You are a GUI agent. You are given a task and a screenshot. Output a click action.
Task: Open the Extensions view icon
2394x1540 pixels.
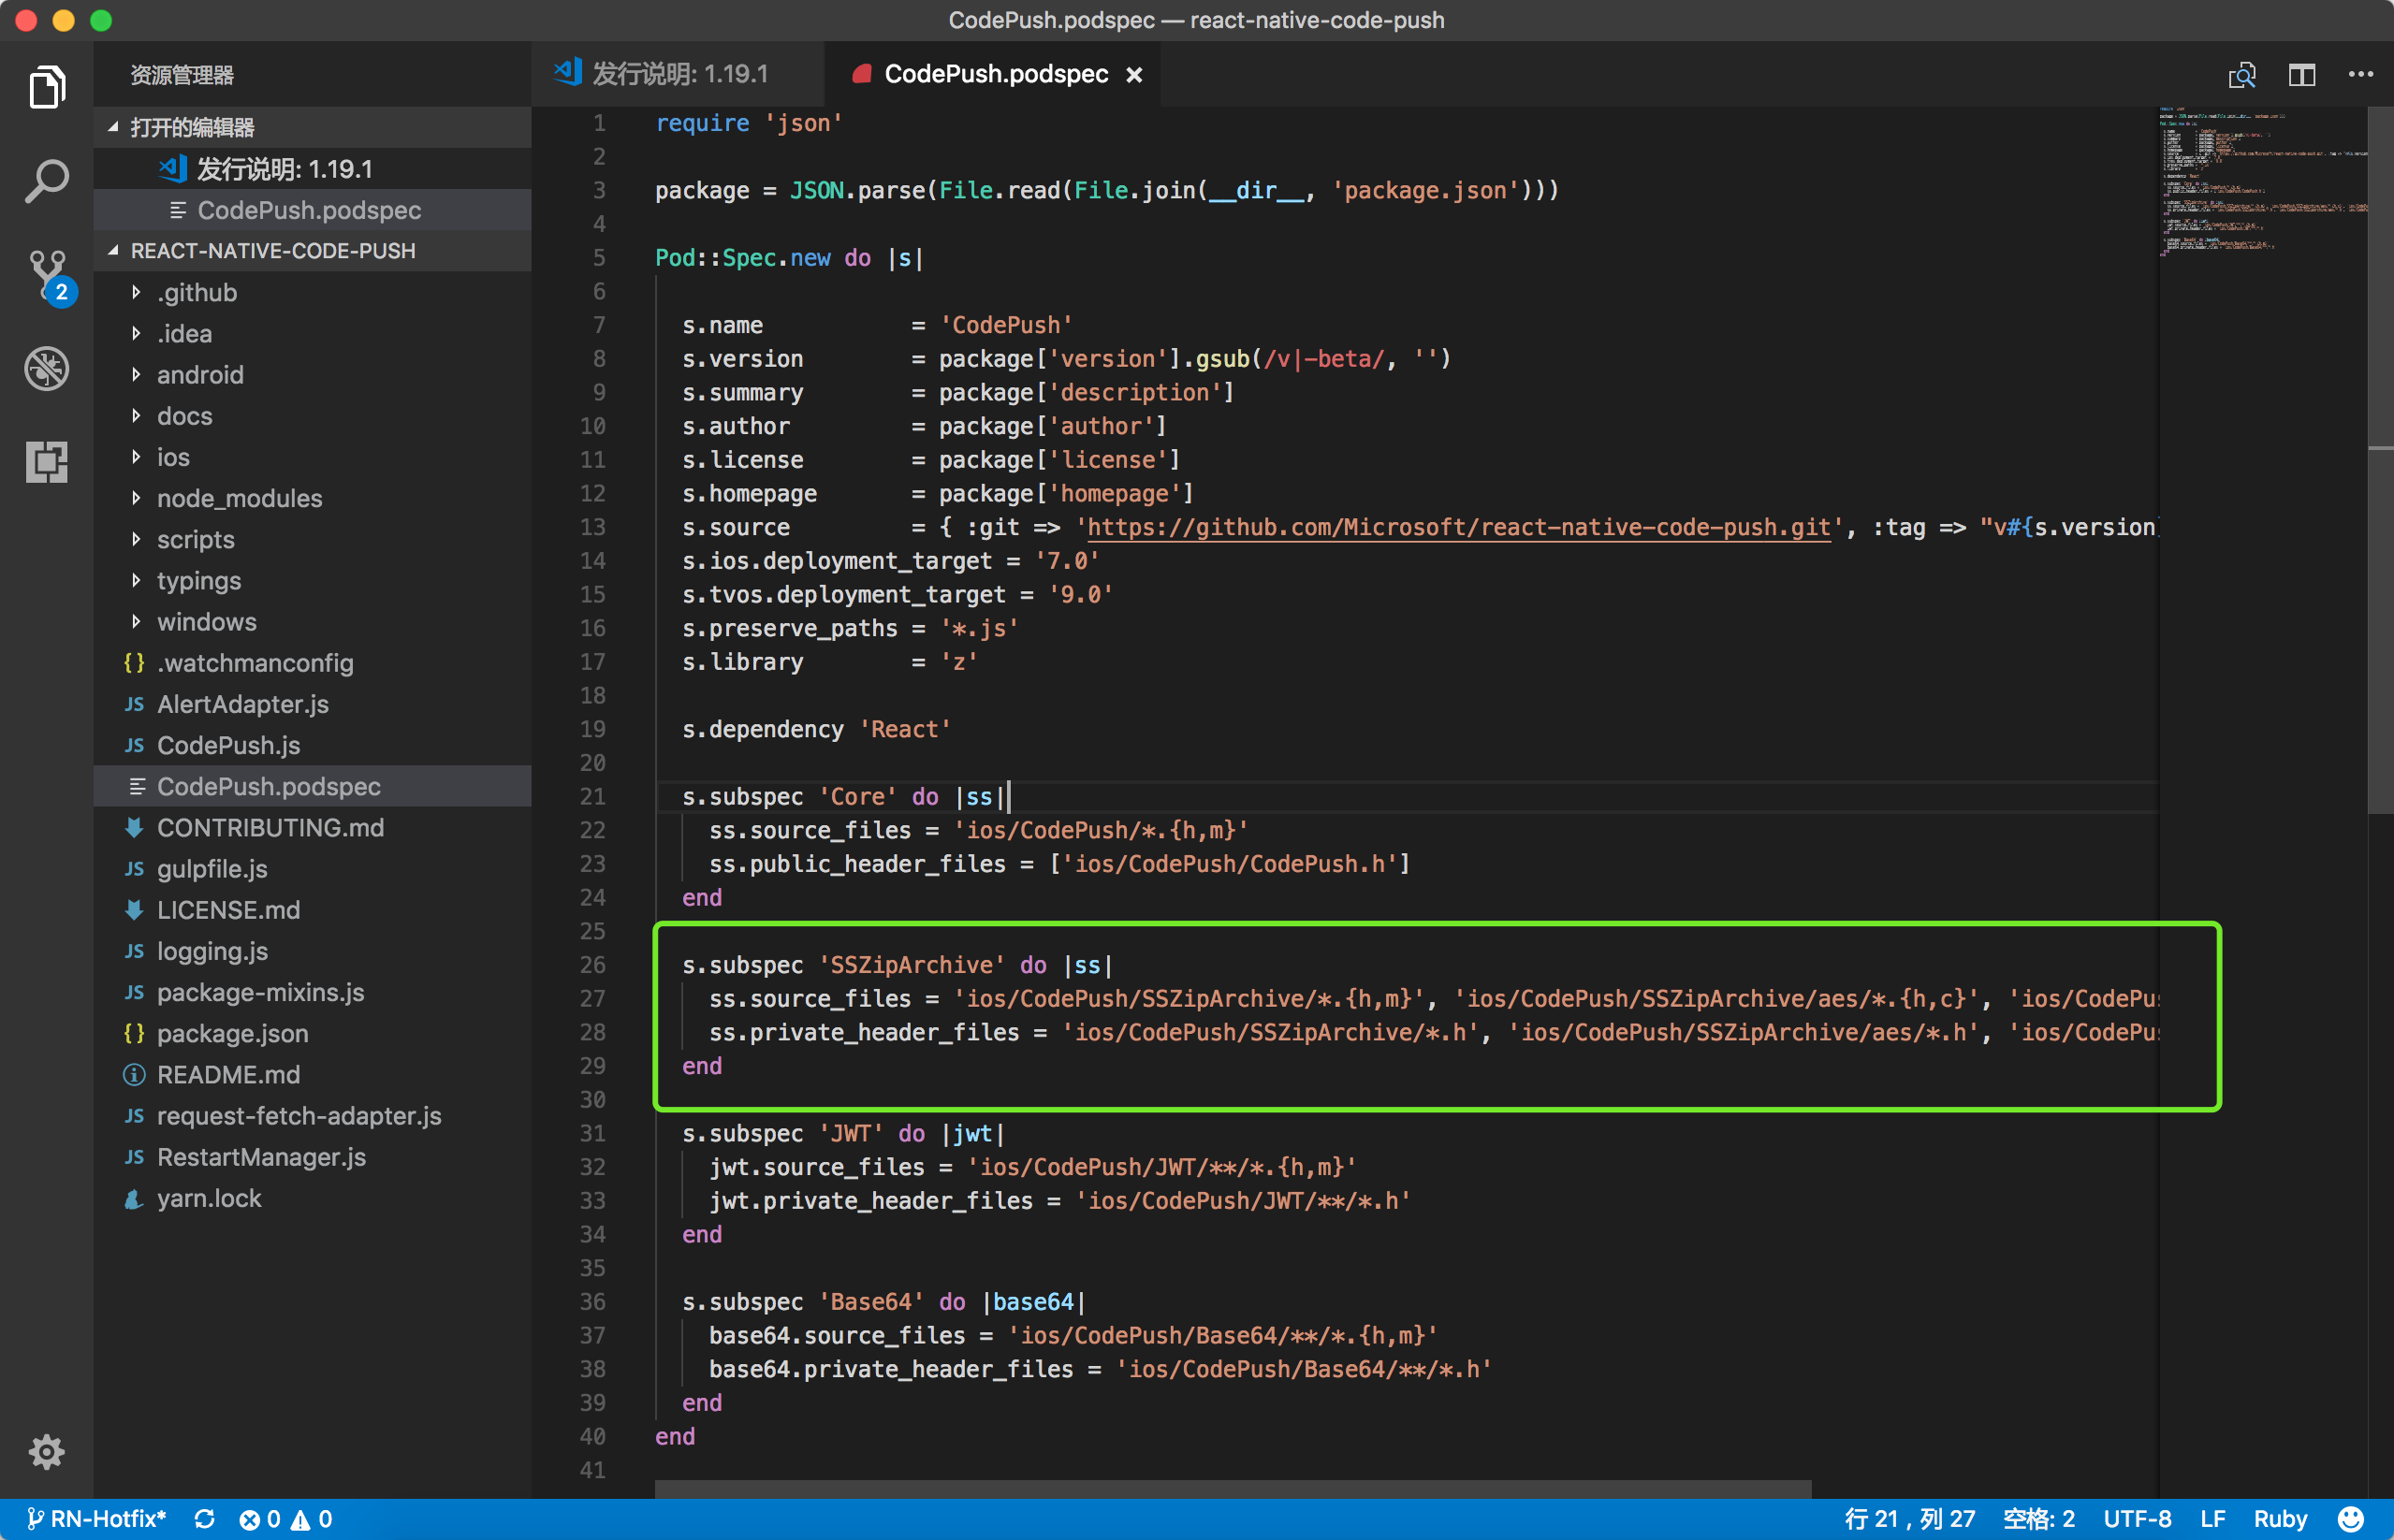tap(46, 462)
